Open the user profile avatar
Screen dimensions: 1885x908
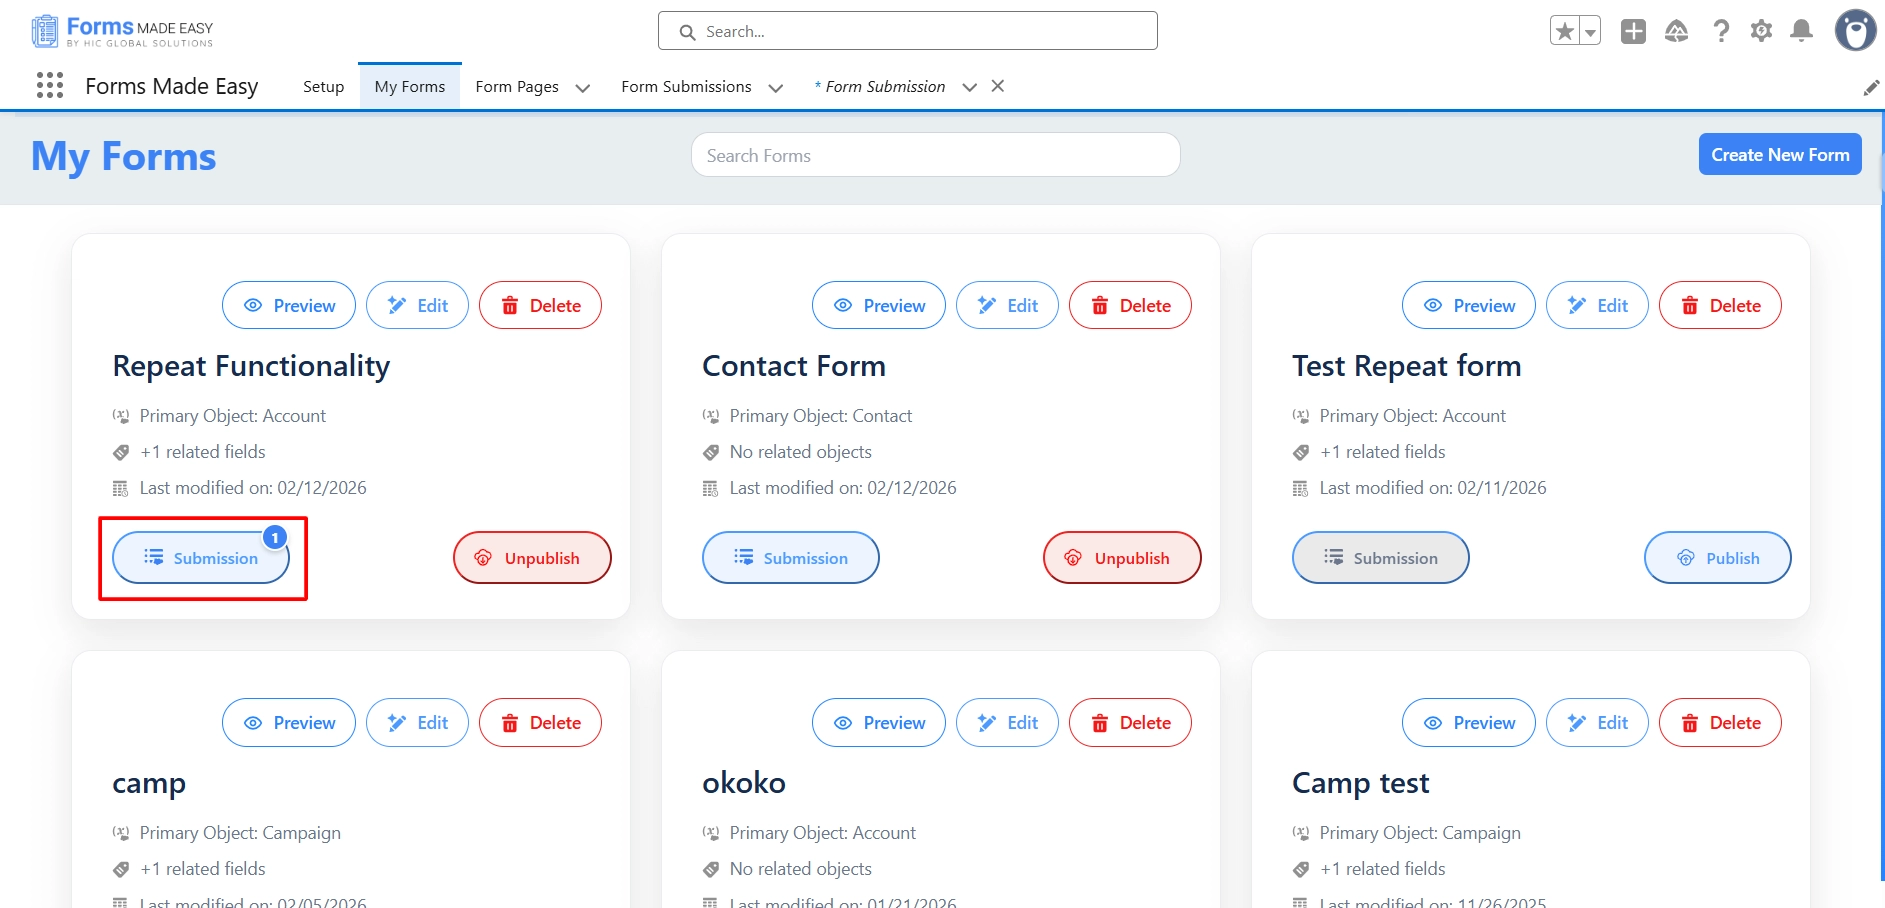[x=1855, y=31]
